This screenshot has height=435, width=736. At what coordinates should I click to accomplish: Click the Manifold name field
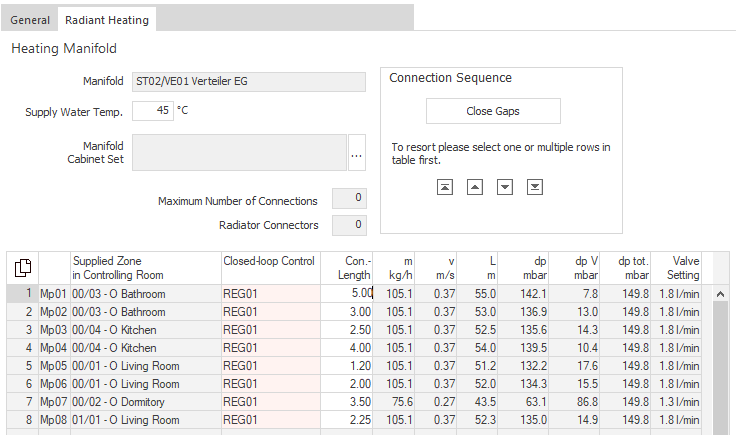click(x=249, y=82)
